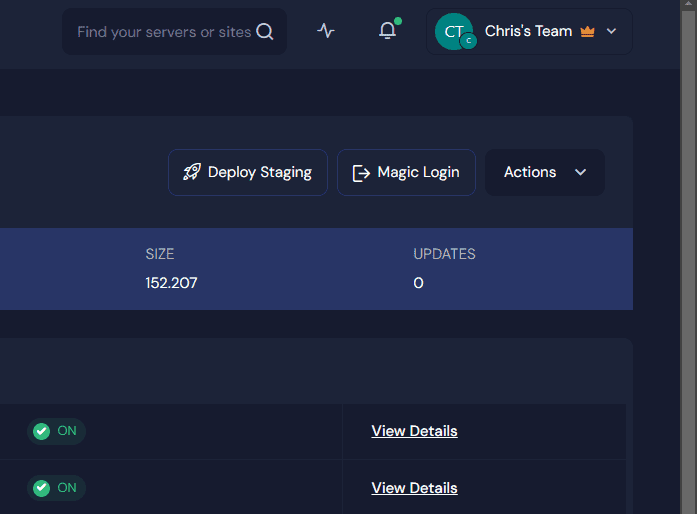
Task: Open the notifications bell
Action: [x=388, y=31]
